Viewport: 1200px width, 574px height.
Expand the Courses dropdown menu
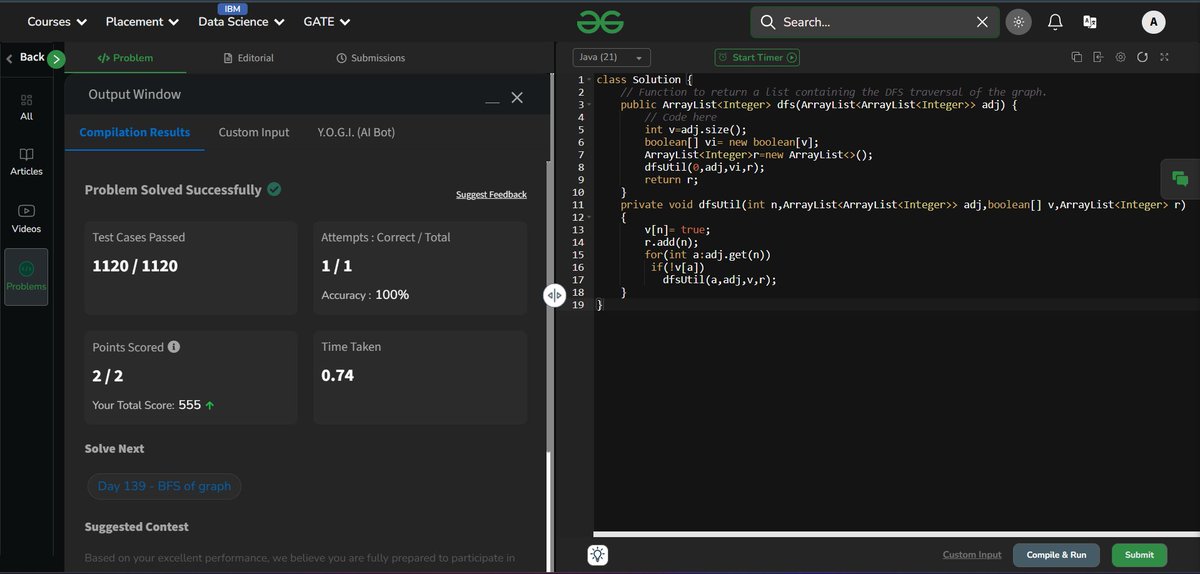[x=57, y=21]
